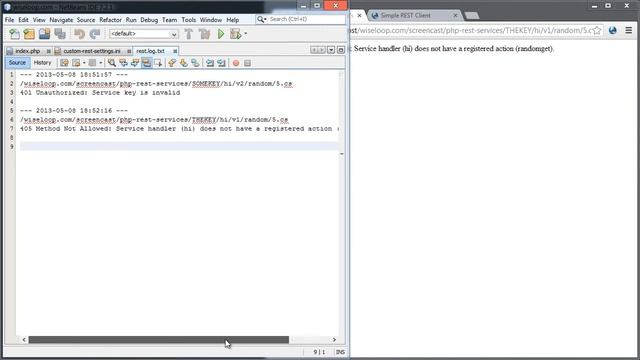Screen dimensions: 640x360
Task: Click Shift Line Left icon
Action: tap(210, 63)
